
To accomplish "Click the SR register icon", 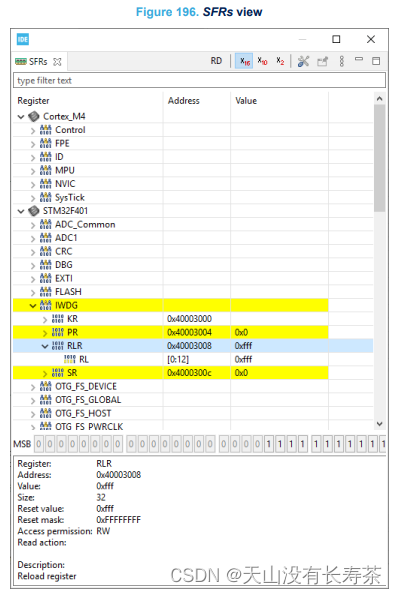I will click(x=58, y=373).
